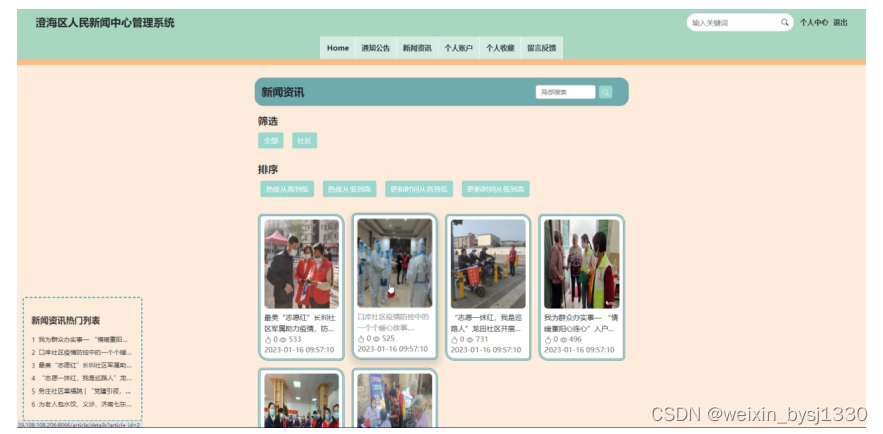Open the 个人收藏 navigation item
The width and height of the screenshot is (883, 434).
tap(500, 48)
